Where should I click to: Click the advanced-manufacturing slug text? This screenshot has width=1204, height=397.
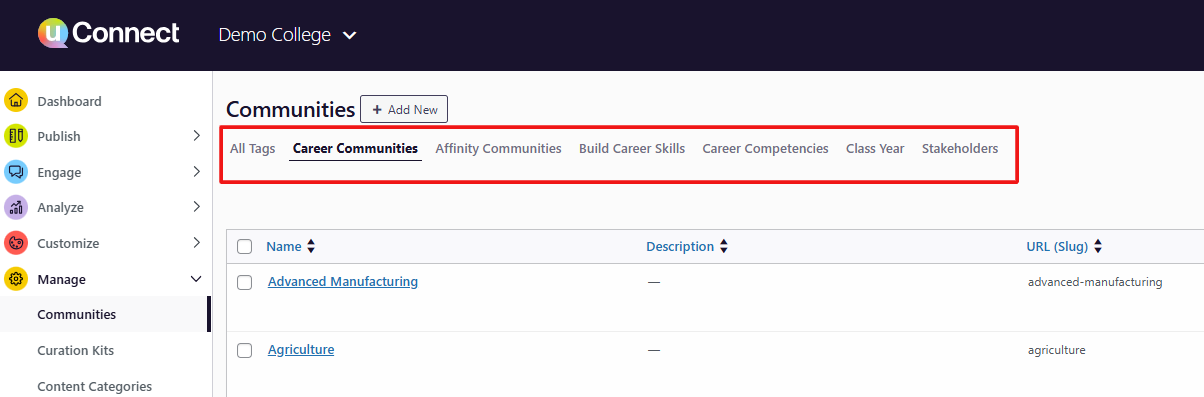pyautogui.click(x=1095, y=282)
